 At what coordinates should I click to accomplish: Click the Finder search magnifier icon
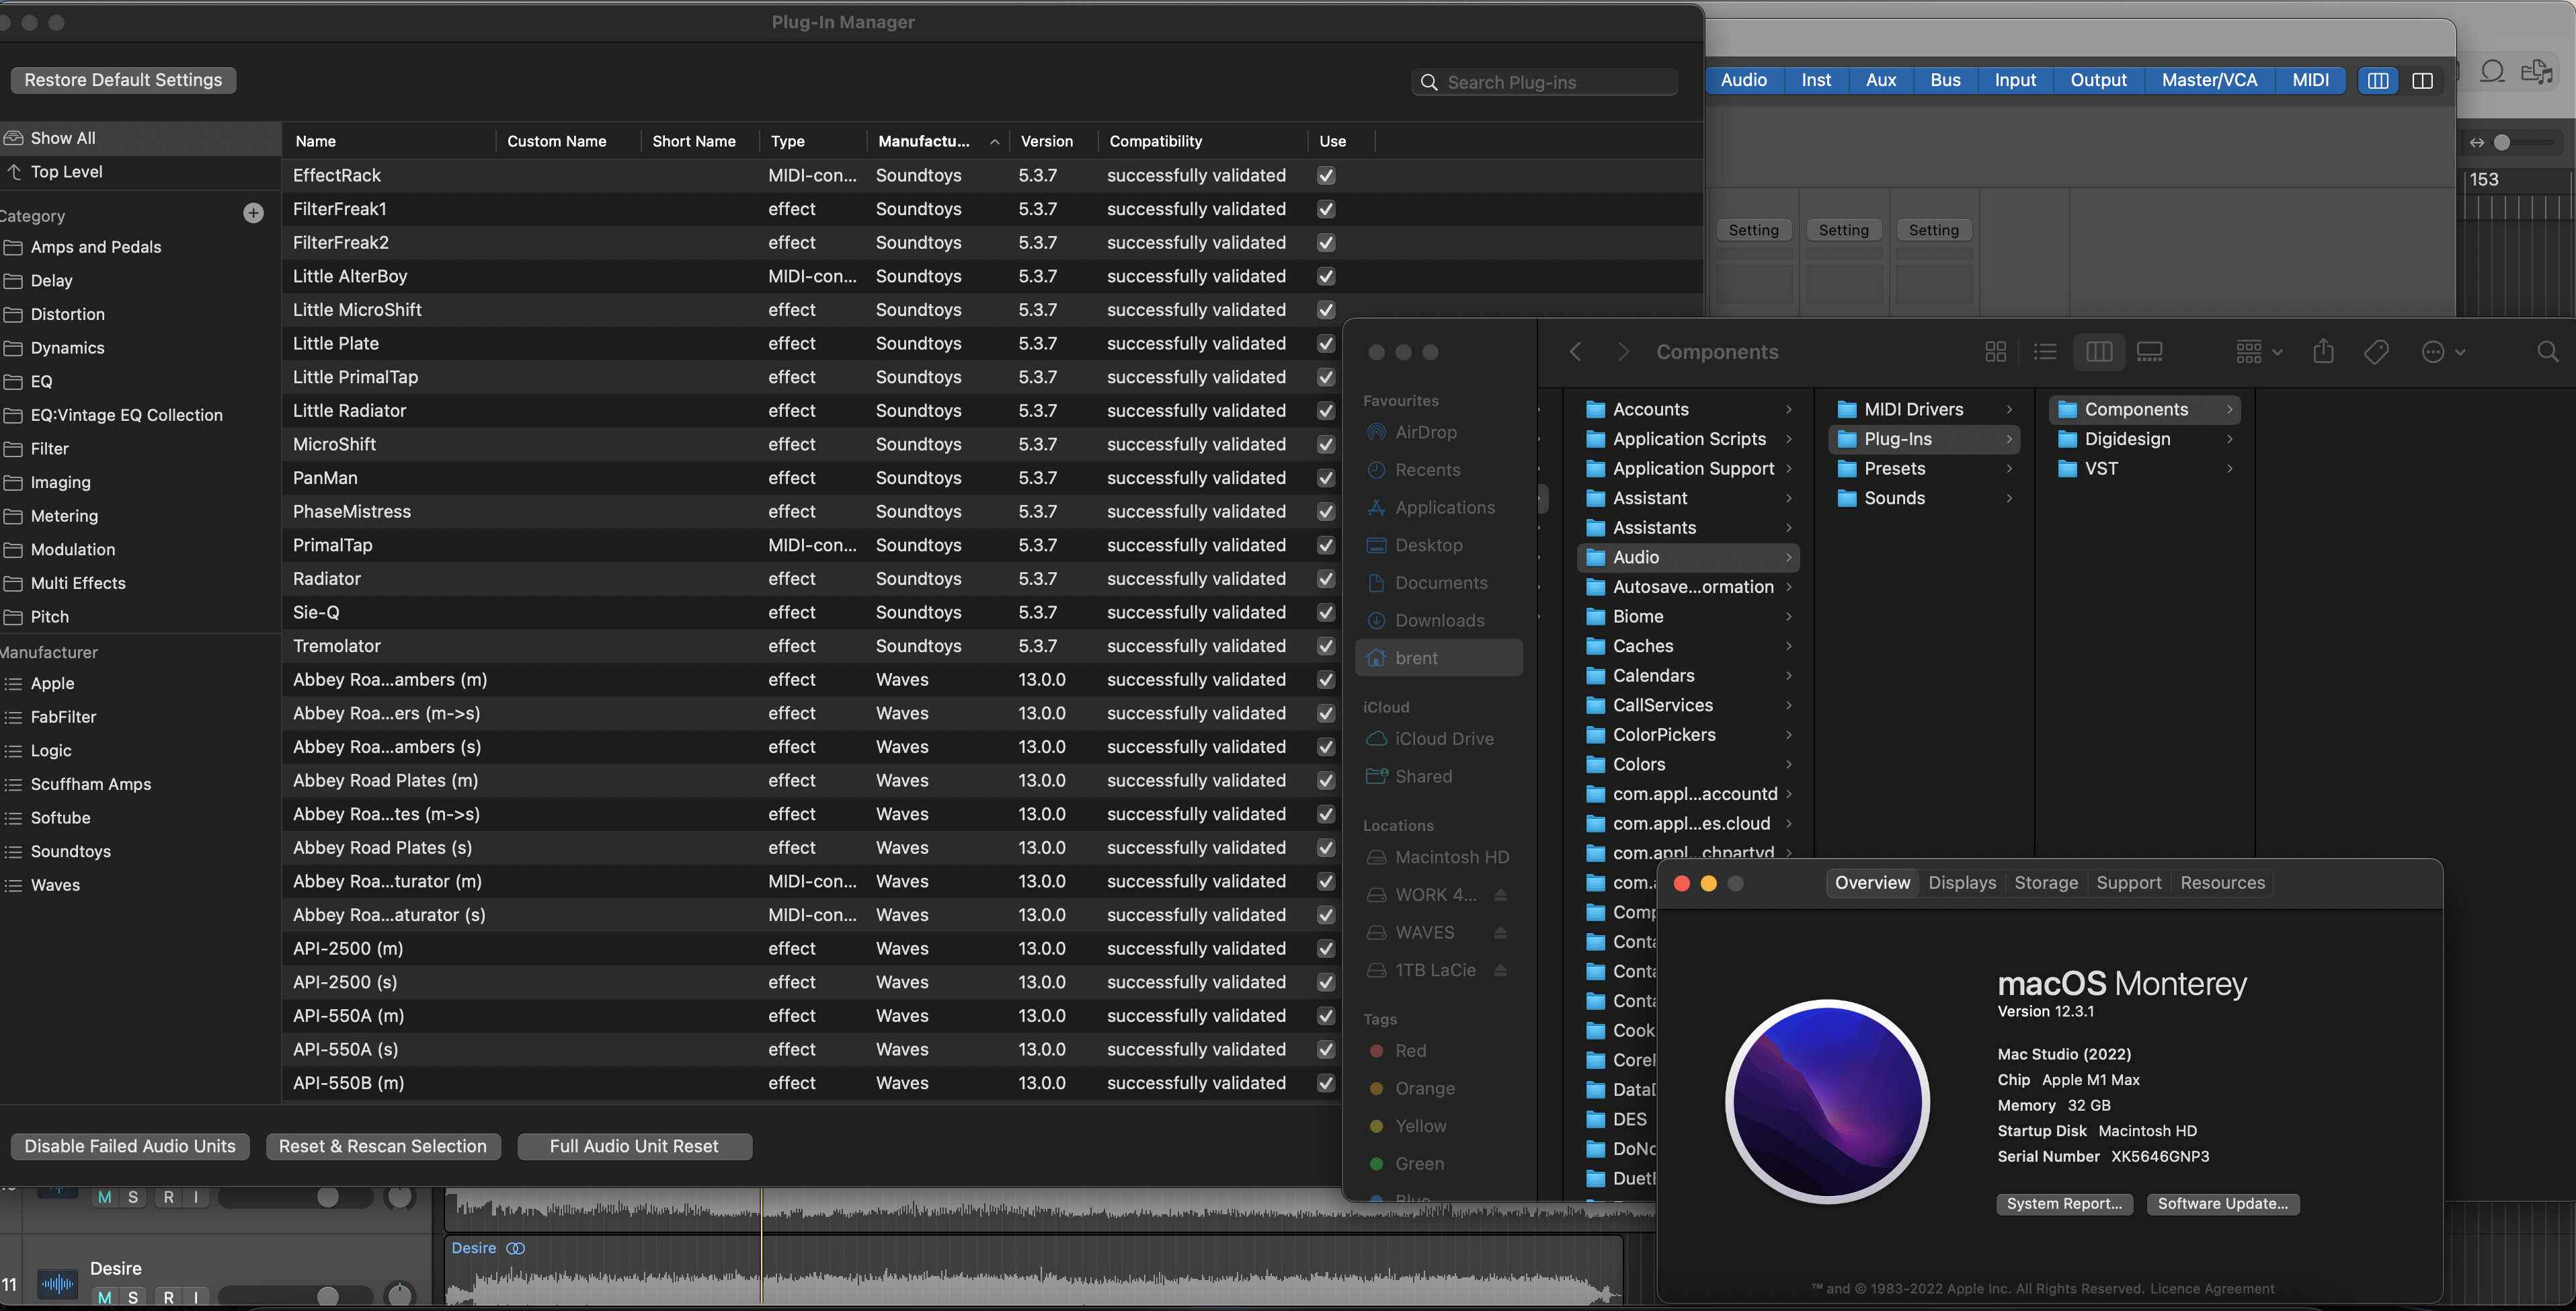tap(2547, 352)
